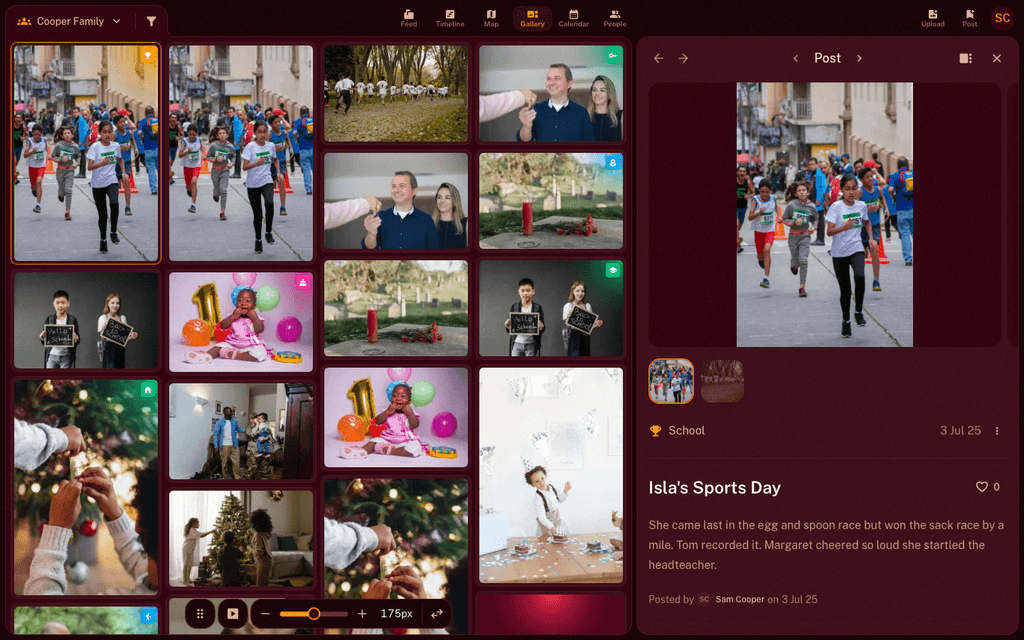The height and width of the screenshot is (640, 1024).
Task: Open the filter funnel icon
Action: tap(151, 22)
